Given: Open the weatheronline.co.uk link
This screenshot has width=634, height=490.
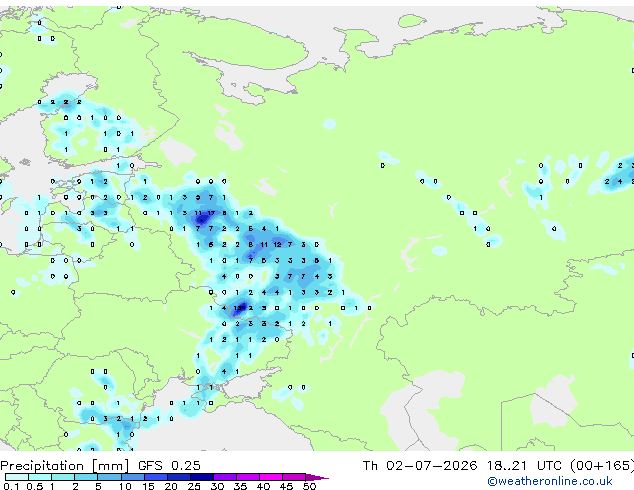Looking at the screenshot, I should point(550,481).
